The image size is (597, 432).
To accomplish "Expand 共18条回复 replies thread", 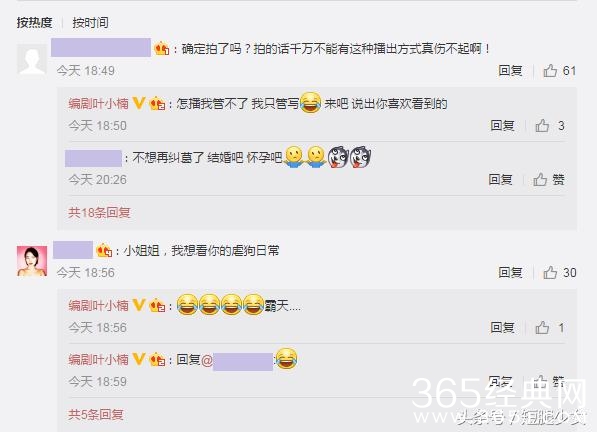I will click(x=99, y=212).
